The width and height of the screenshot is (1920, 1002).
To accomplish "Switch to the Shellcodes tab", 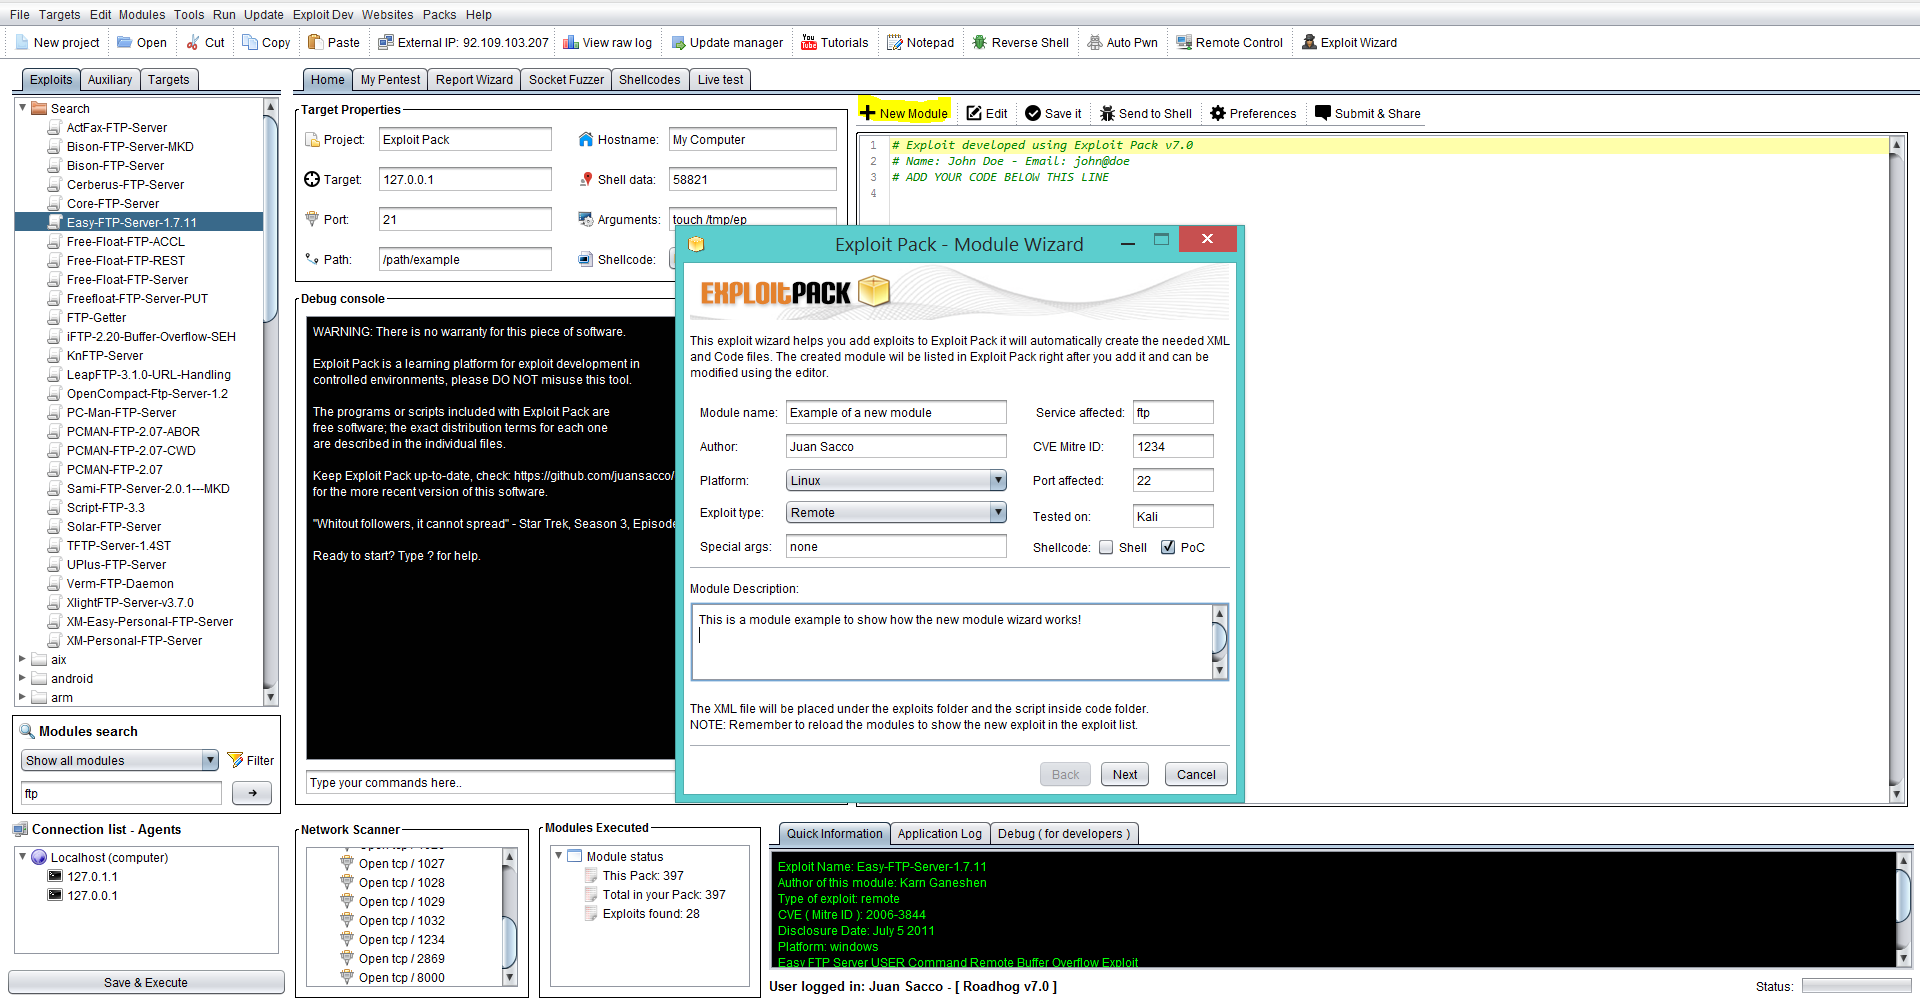I will coord(649,80).
